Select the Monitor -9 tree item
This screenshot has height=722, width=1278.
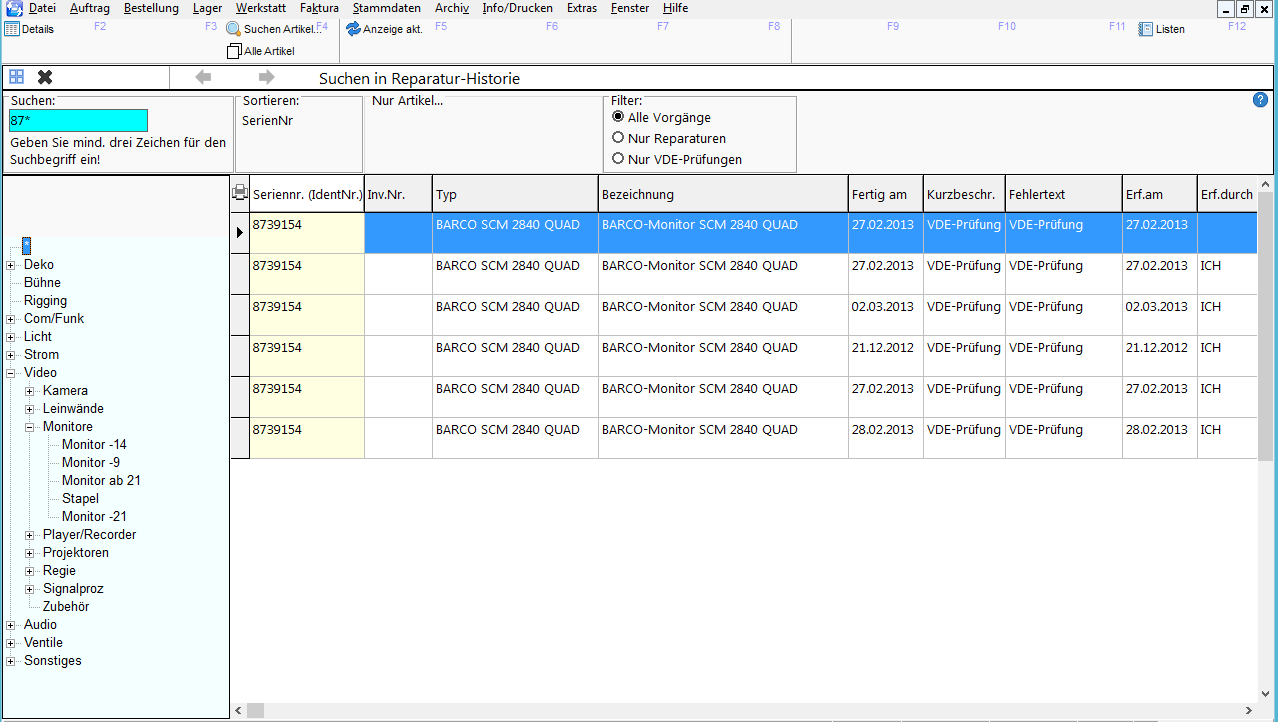(x=91, y=463)
